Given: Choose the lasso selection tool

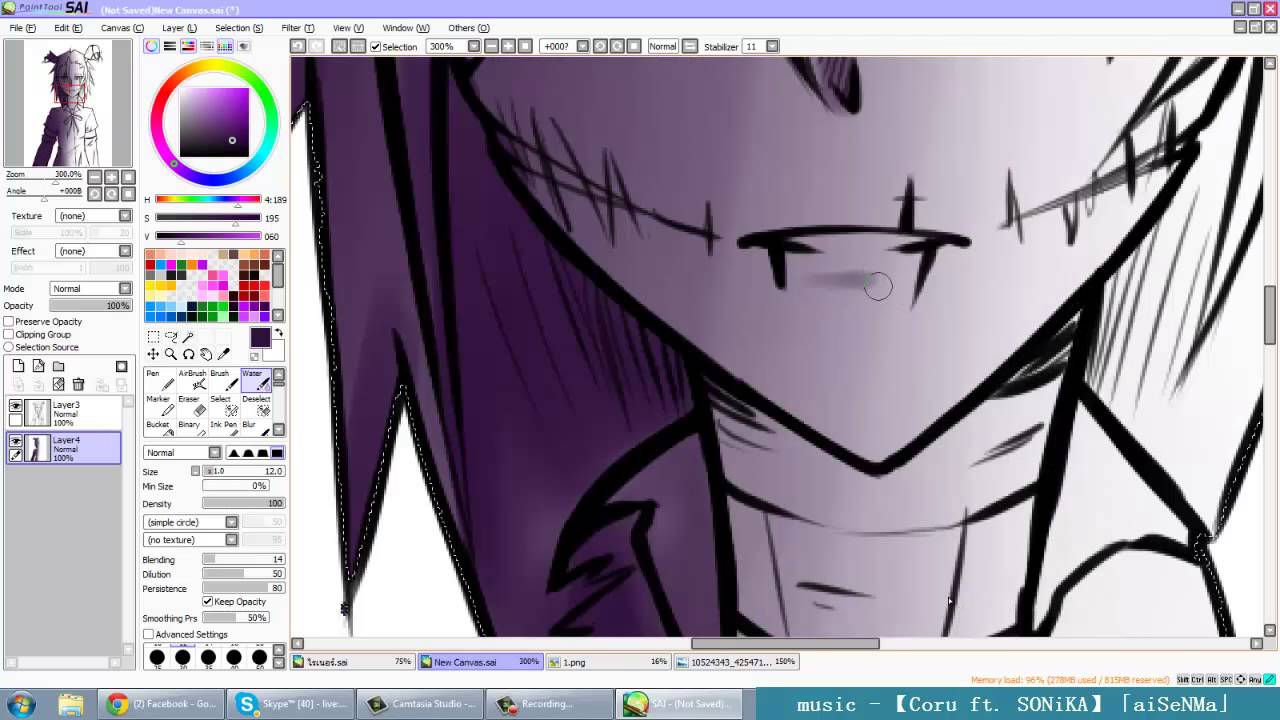Looking at the screenshot, I should click(x=171, y=337).
